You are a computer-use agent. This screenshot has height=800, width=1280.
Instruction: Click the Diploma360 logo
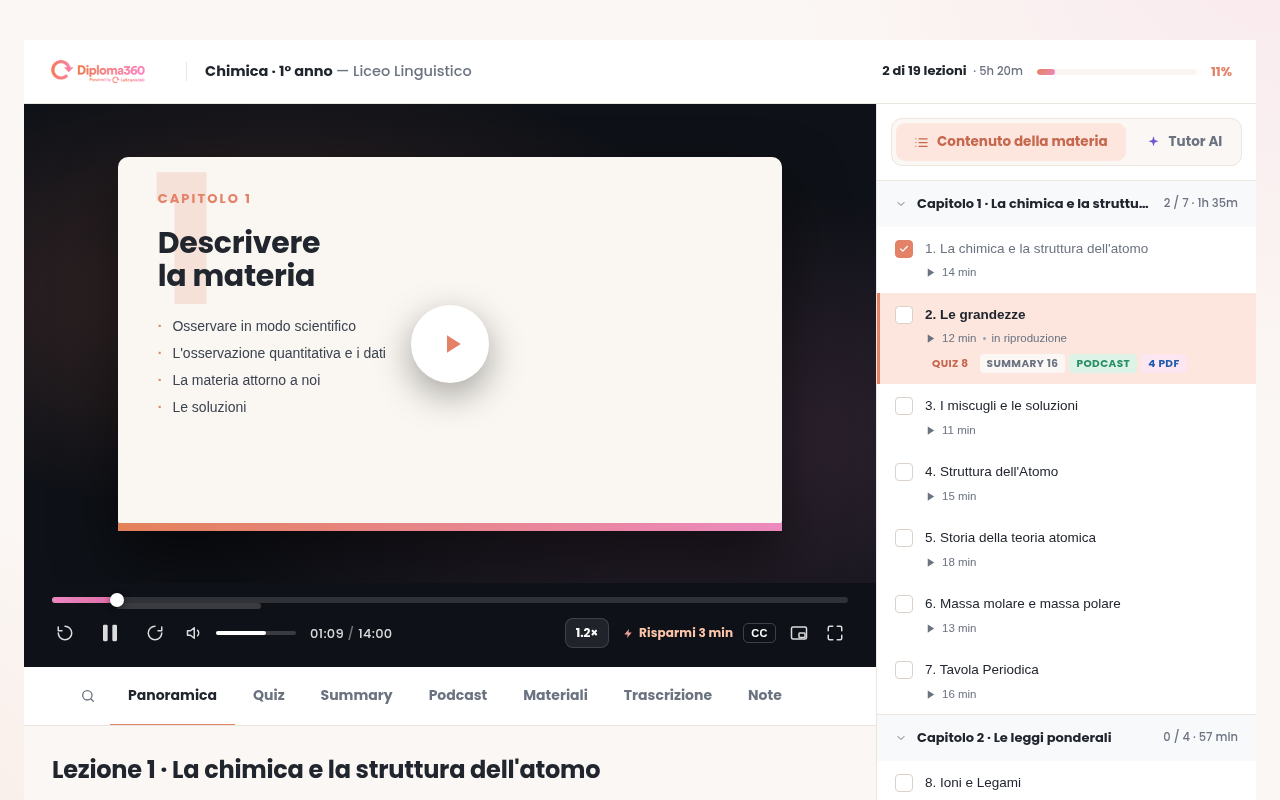[98, 71]
